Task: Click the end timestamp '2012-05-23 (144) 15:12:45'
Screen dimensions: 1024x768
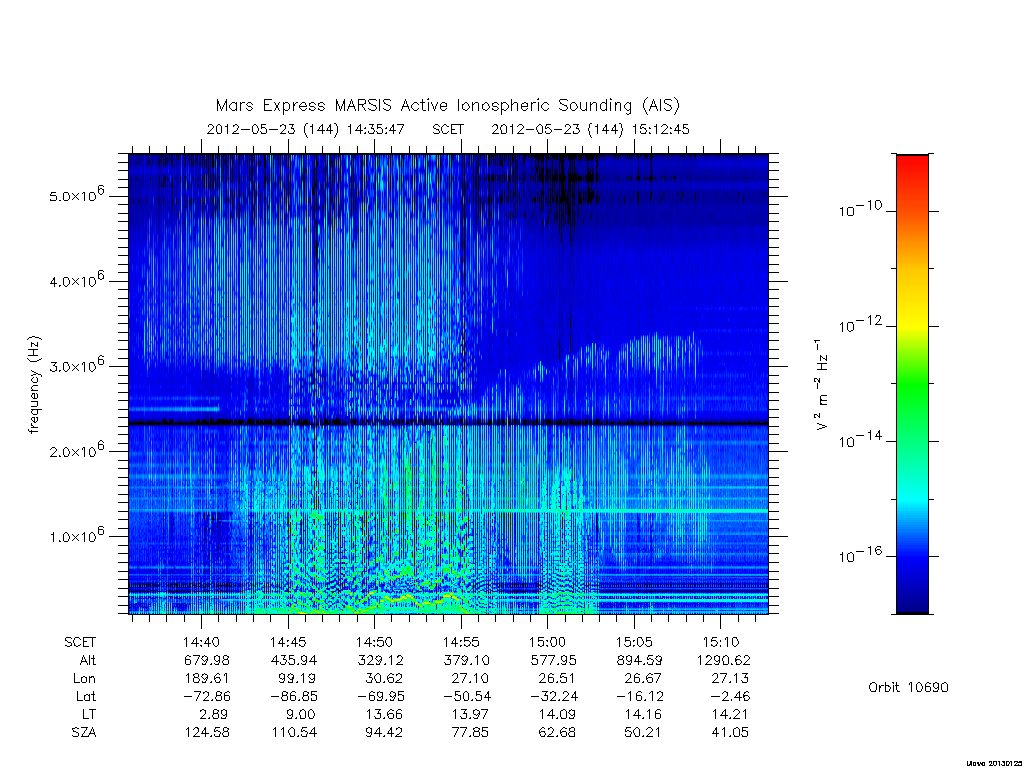Action: click(x=590, y=129)
